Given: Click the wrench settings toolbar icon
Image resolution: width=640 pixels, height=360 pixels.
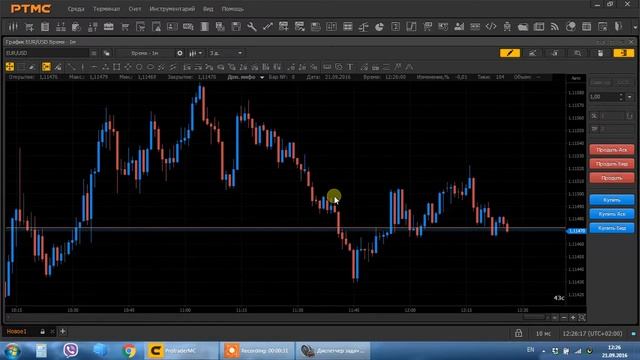Looking at the screenshot, I should point(252,27).
